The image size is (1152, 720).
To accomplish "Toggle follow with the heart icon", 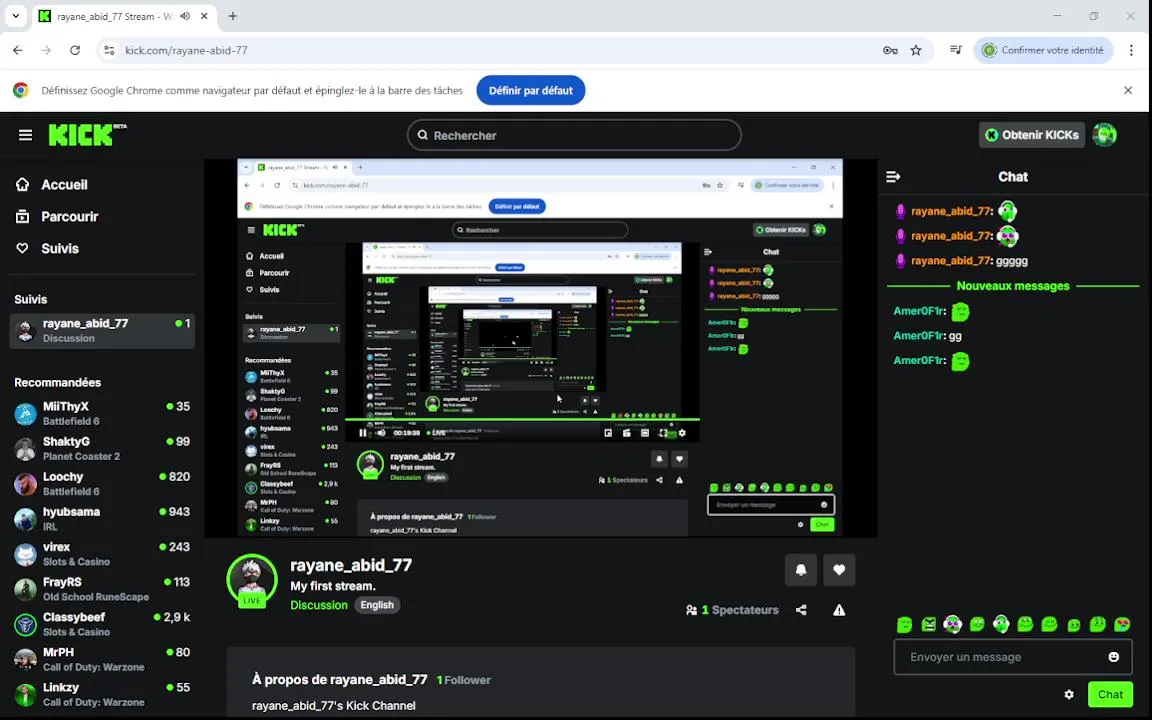I will (839, 570).
